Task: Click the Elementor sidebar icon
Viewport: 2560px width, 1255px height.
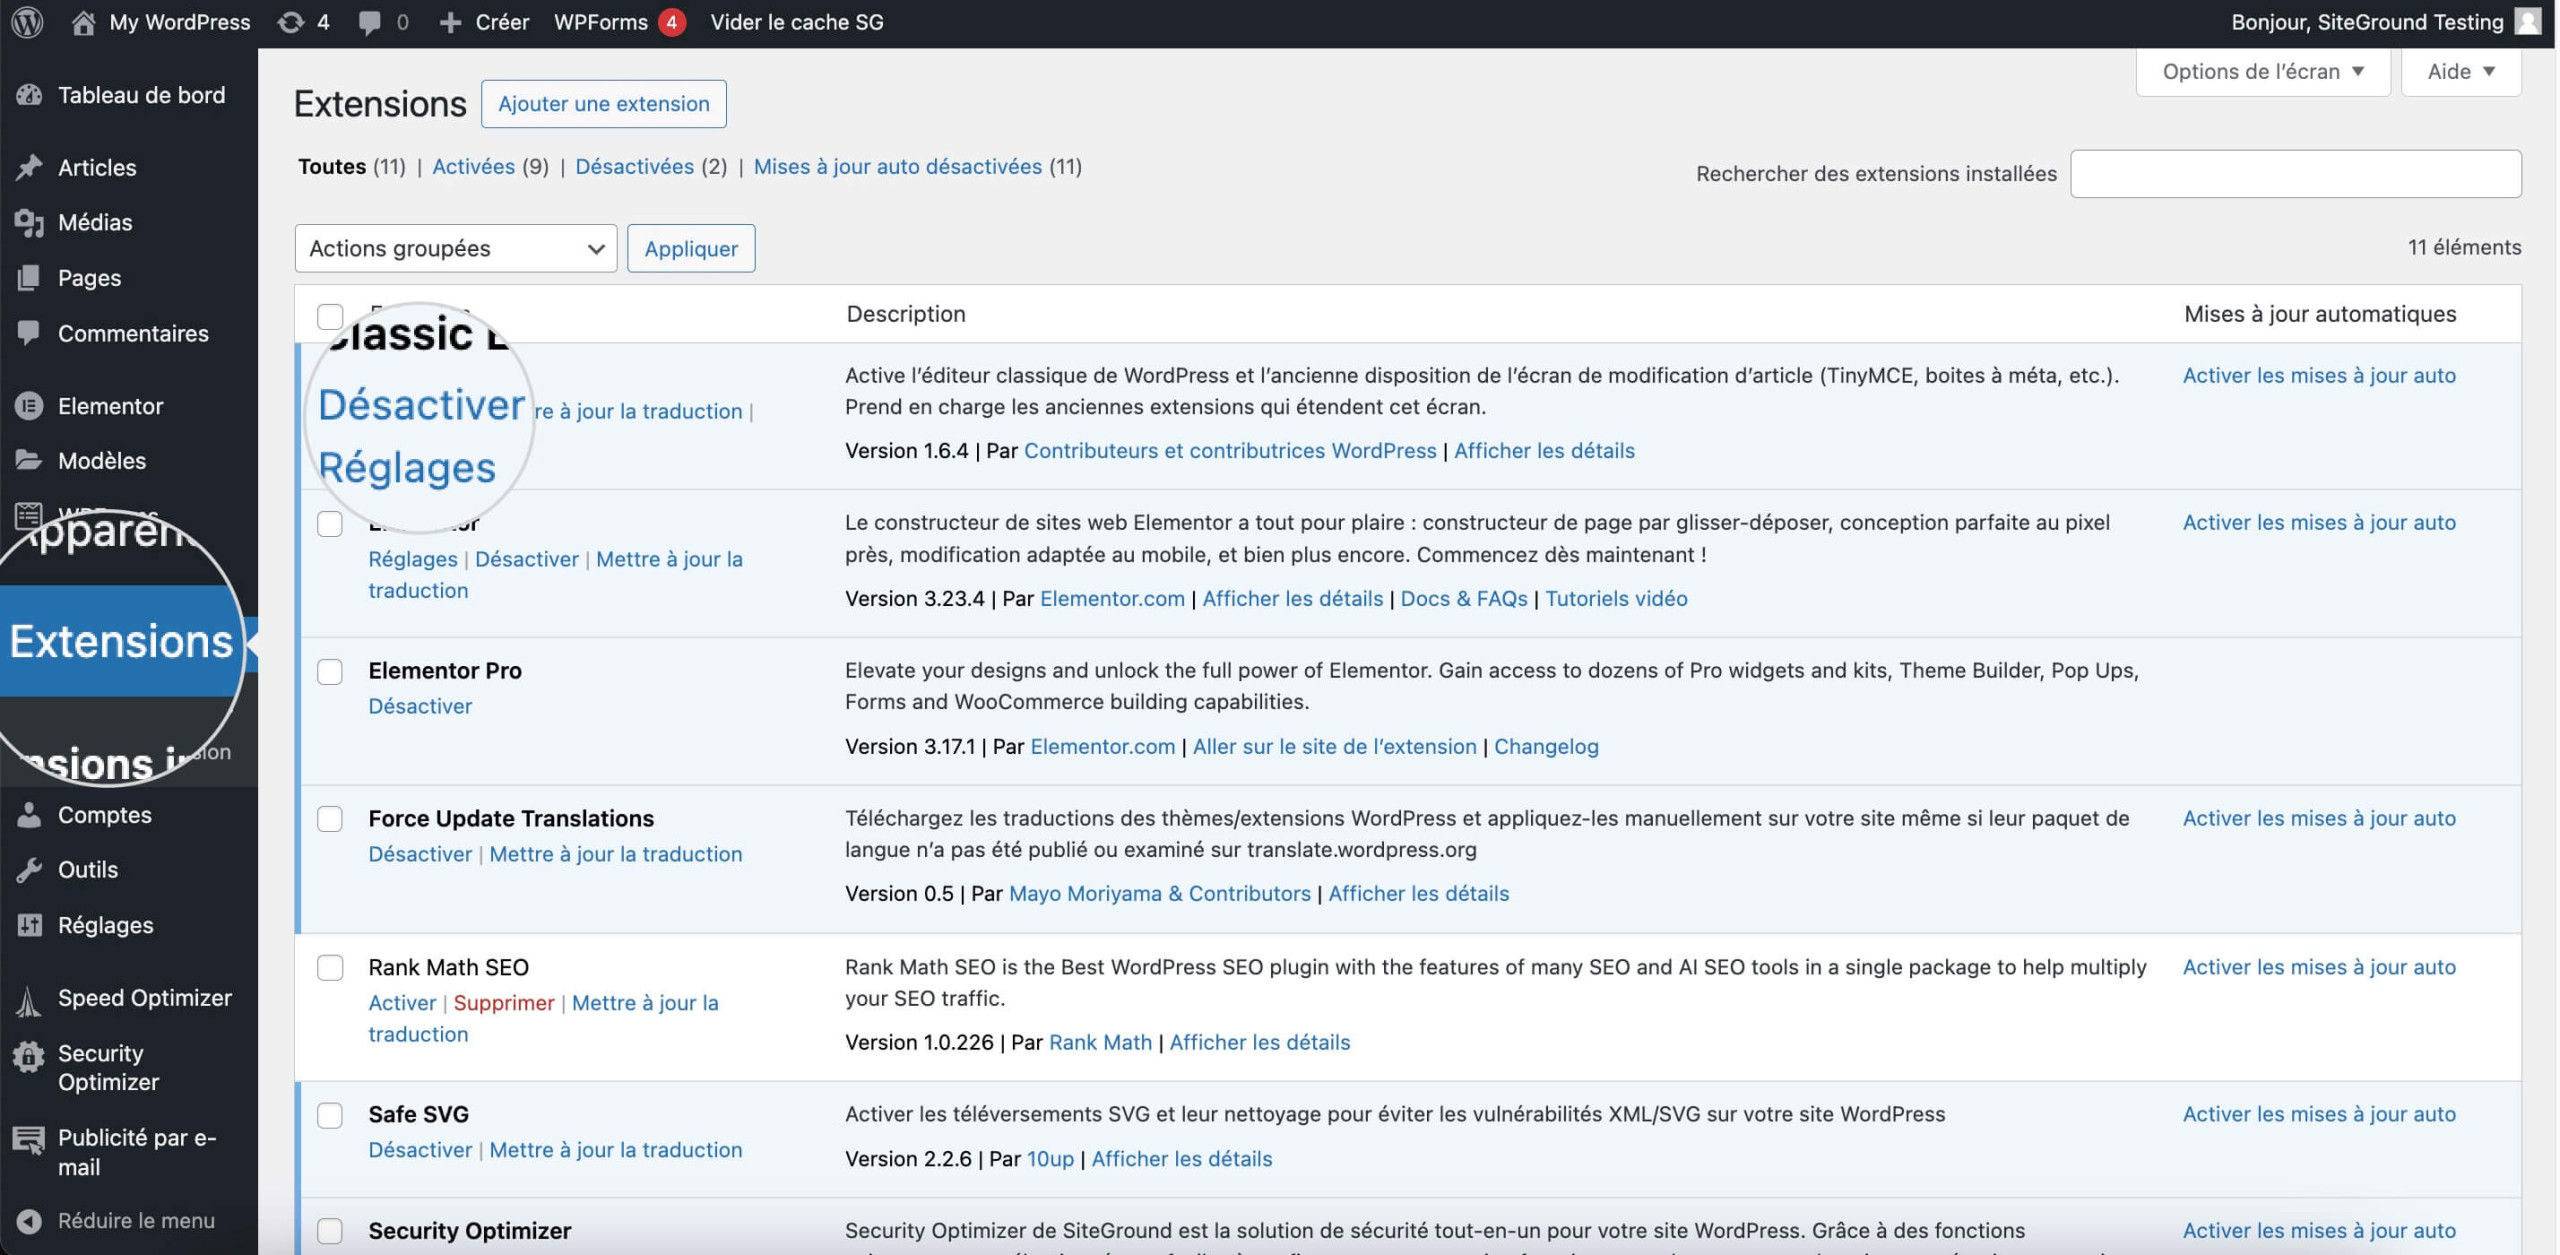Action: pos(29,406)
